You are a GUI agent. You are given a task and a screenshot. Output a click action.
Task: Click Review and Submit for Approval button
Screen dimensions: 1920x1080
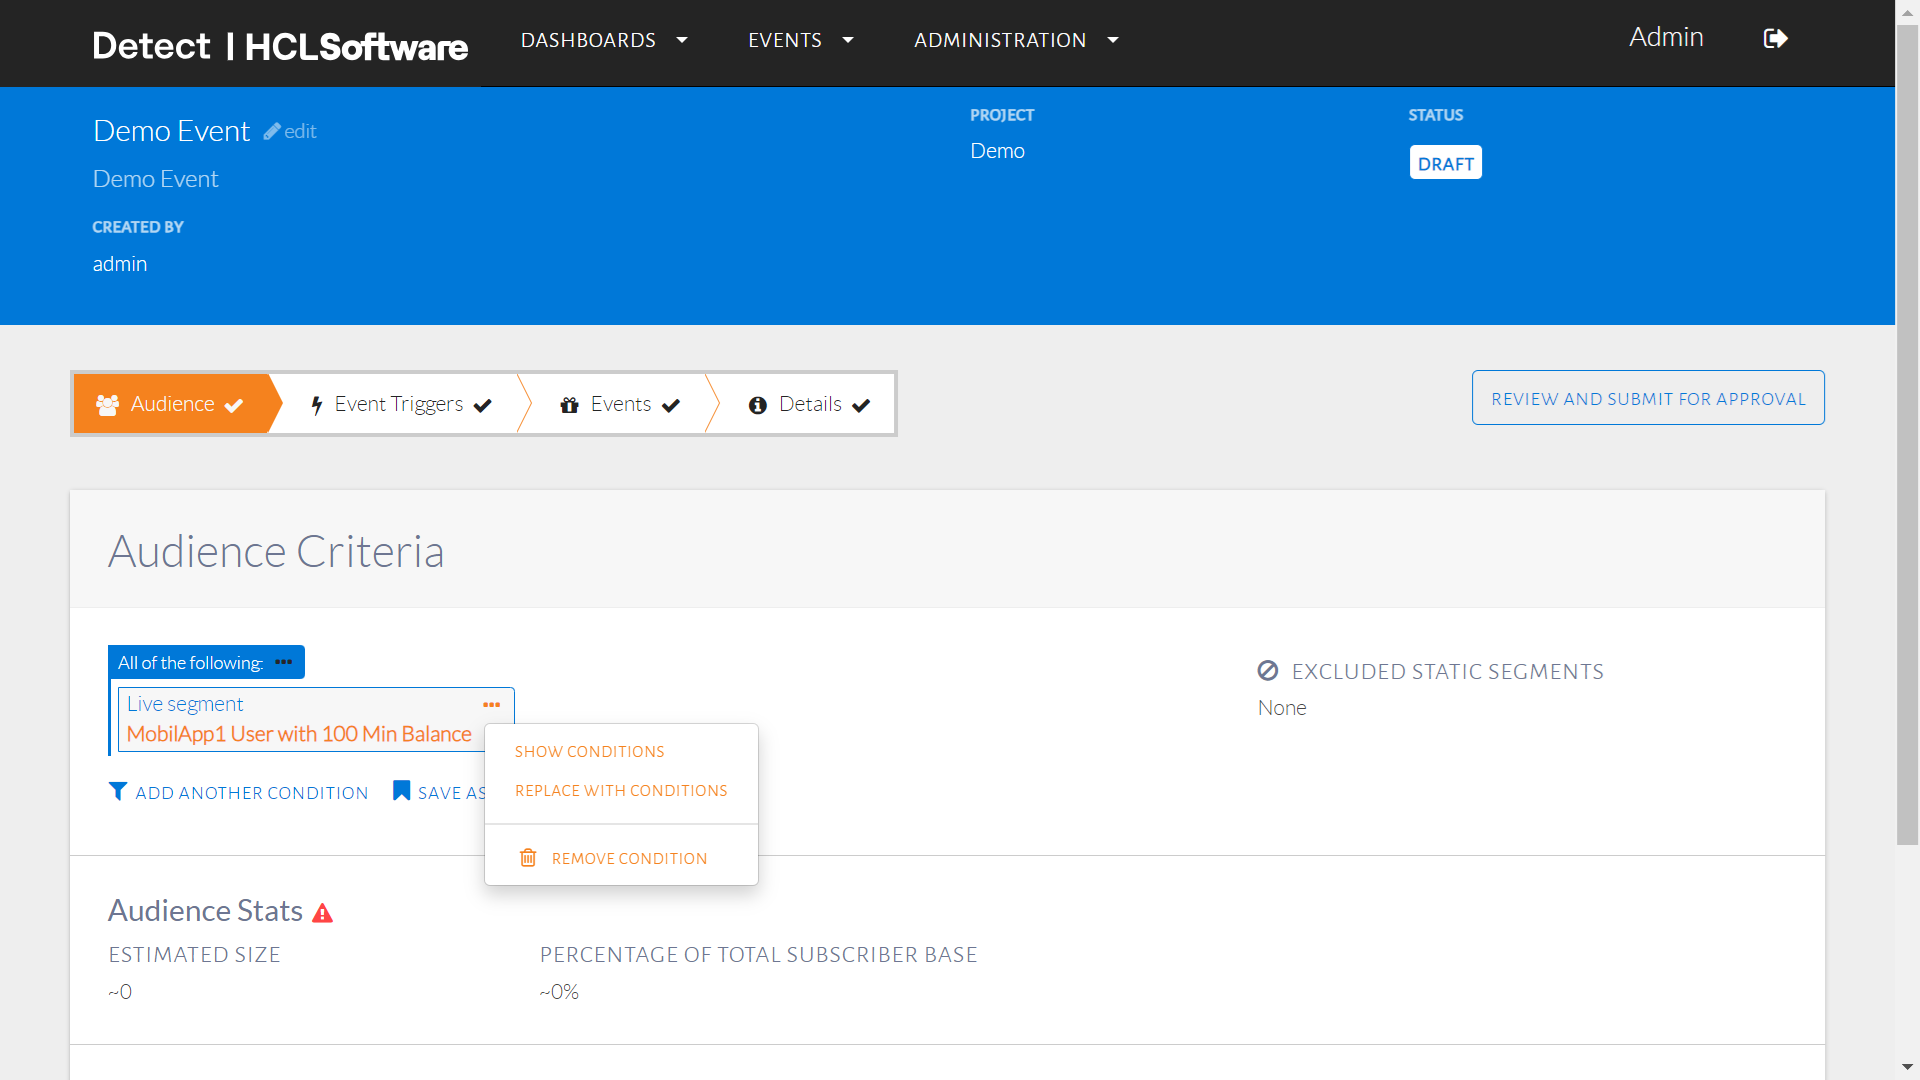coord(1648,398)
